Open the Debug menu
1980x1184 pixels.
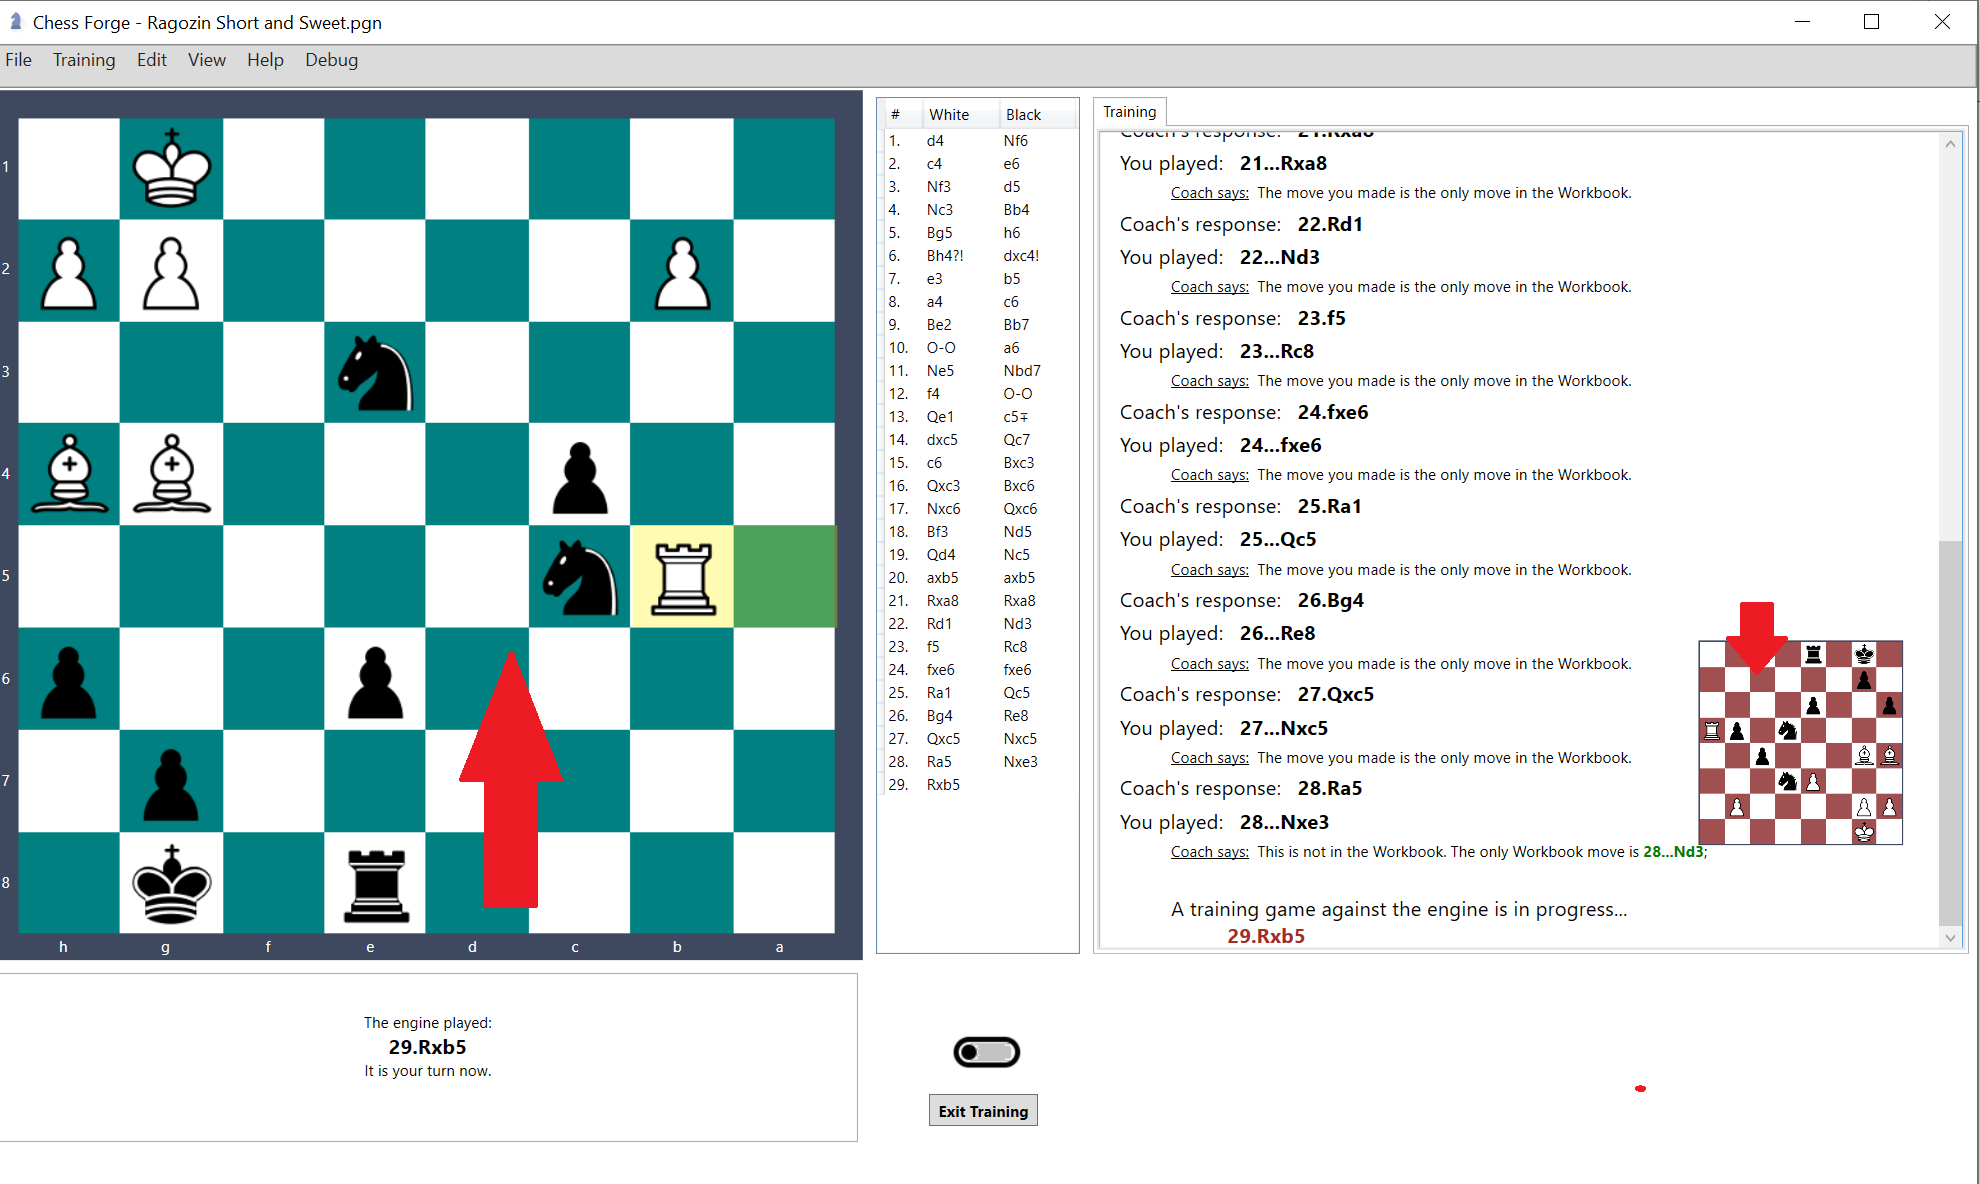click(331, 60)
